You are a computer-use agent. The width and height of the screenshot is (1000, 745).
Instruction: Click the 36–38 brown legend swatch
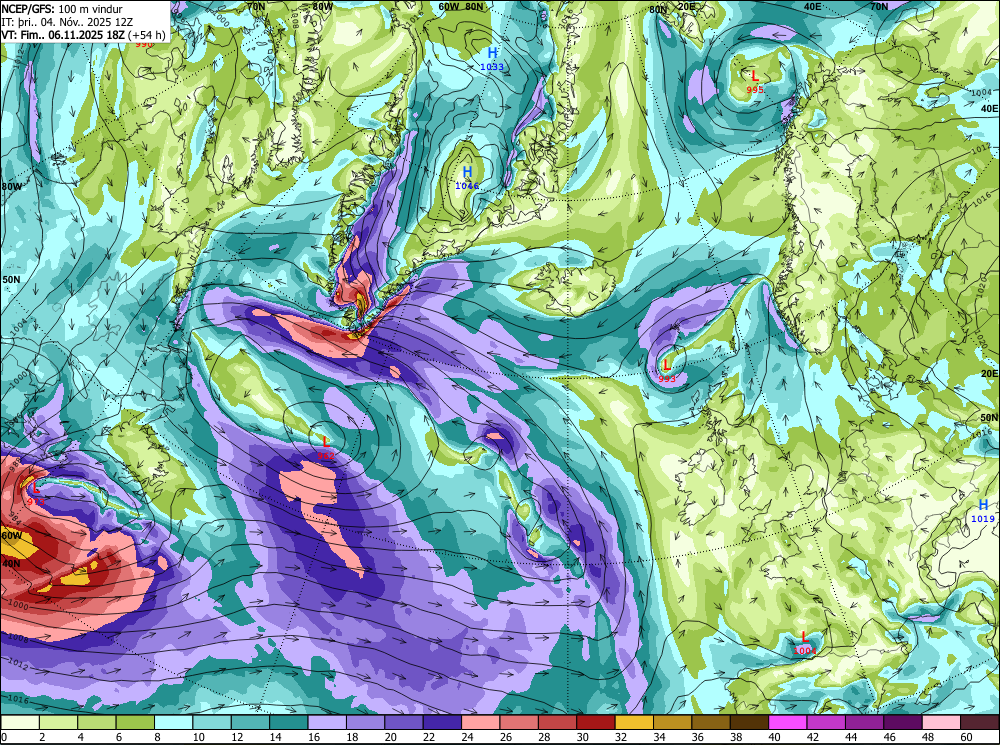pos(711,722)
